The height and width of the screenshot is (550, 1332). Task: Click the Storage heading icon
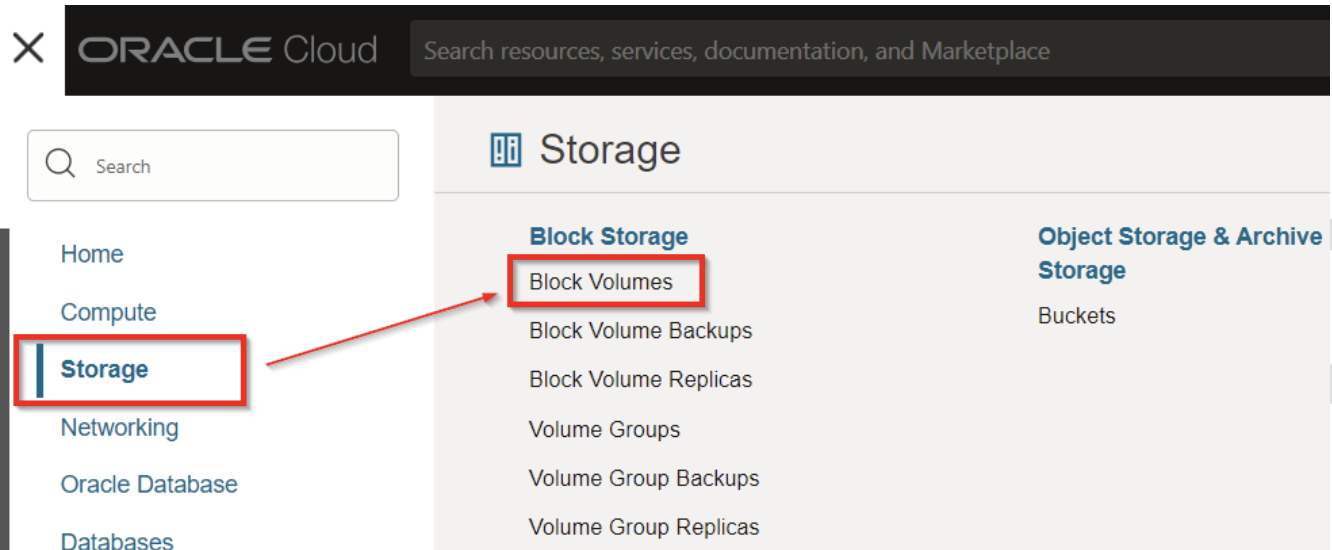click(506, 151)
